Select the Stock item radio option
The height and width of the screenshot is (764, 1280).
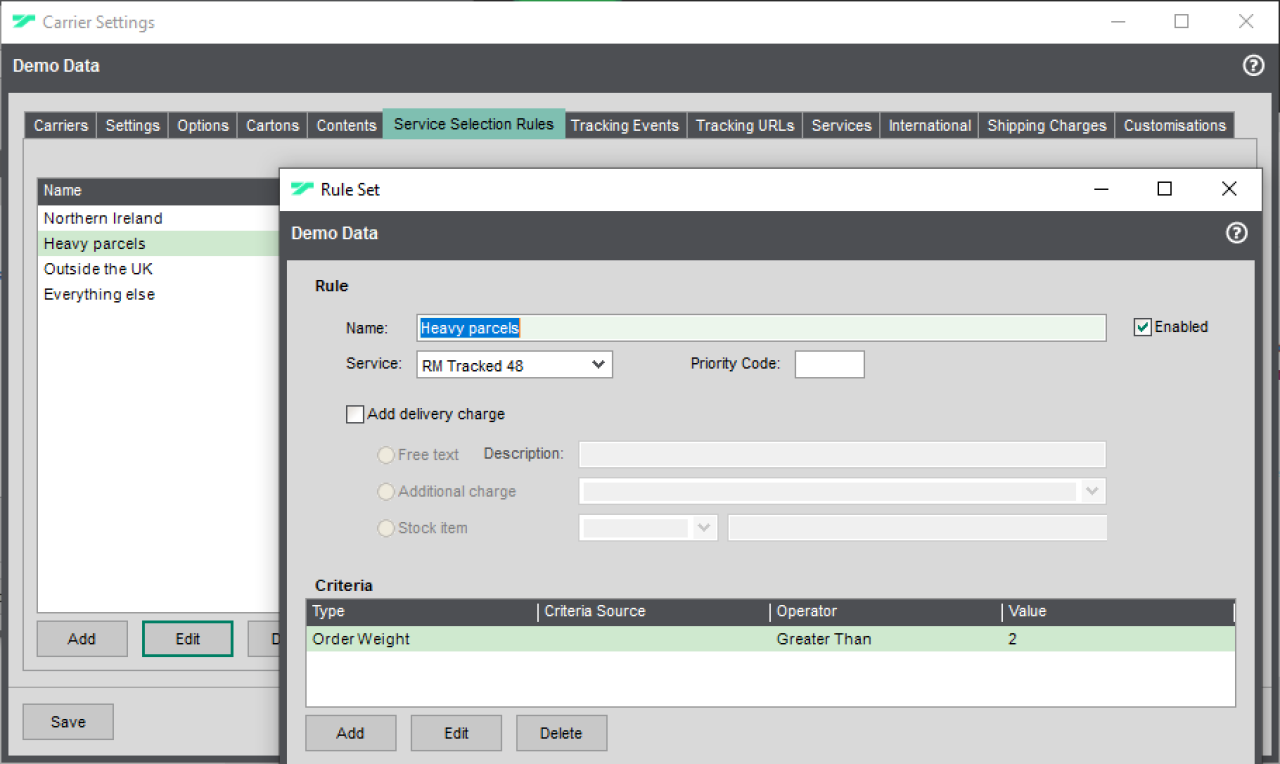[386, 528]
